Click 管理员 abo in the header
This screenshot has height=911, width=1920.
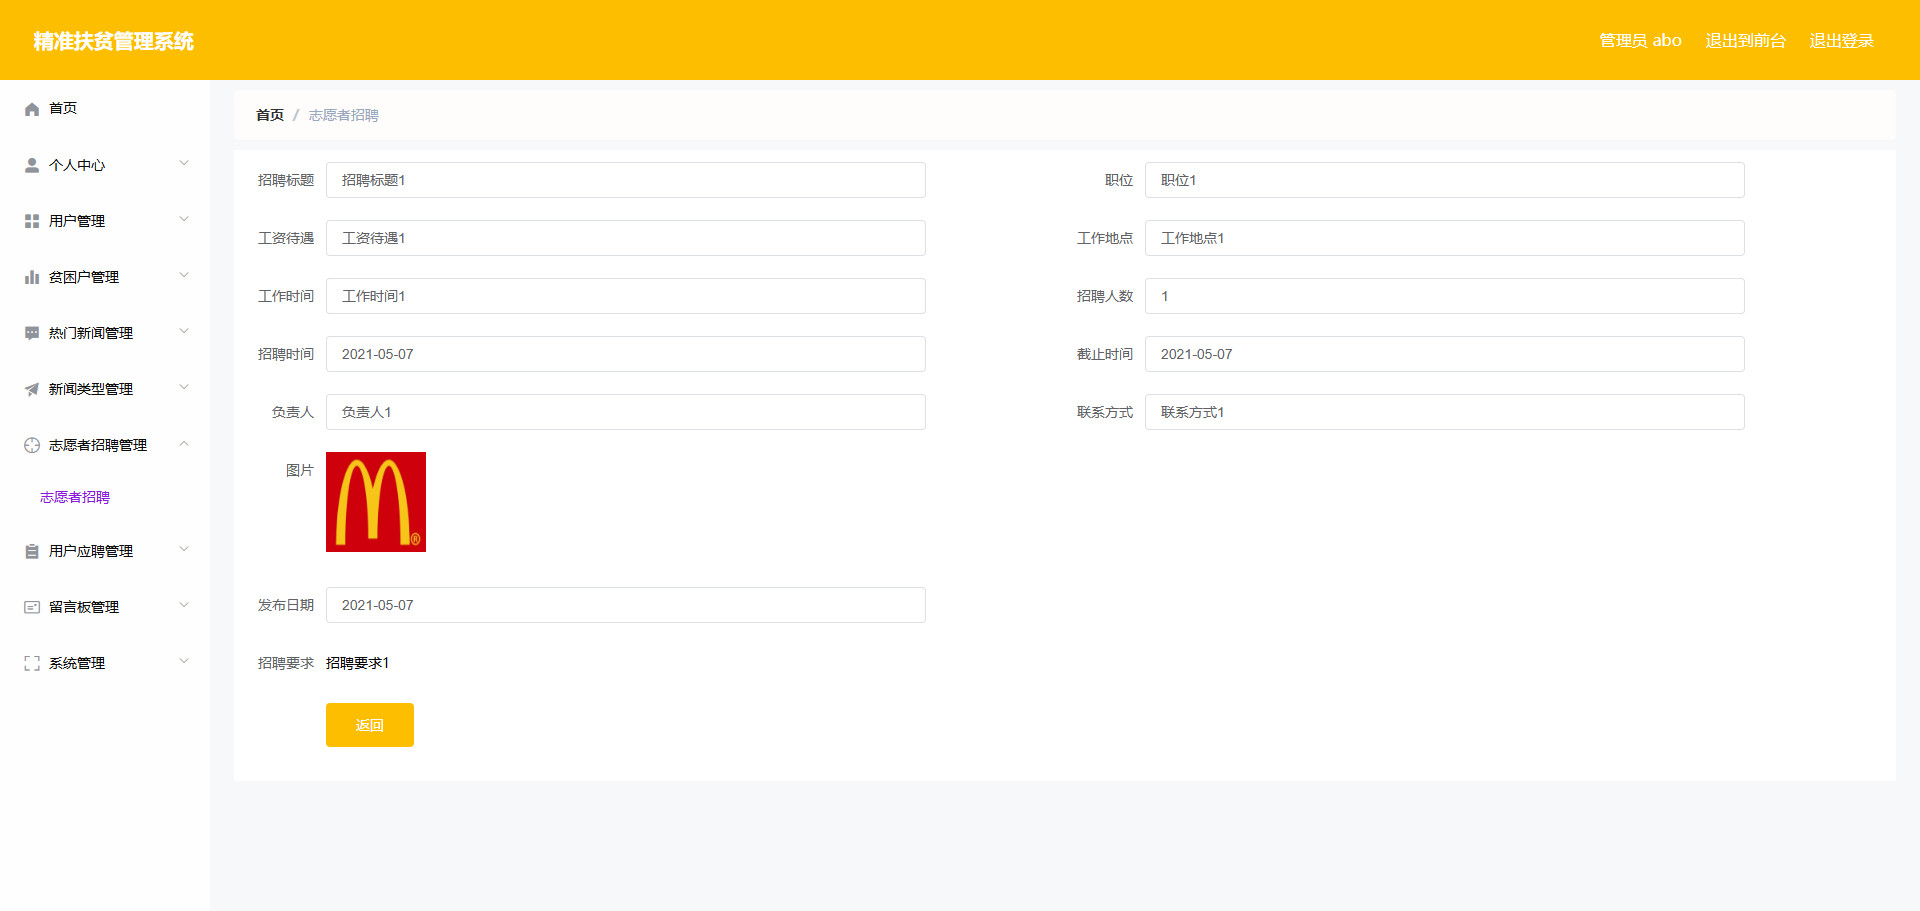click(1640, 40)
